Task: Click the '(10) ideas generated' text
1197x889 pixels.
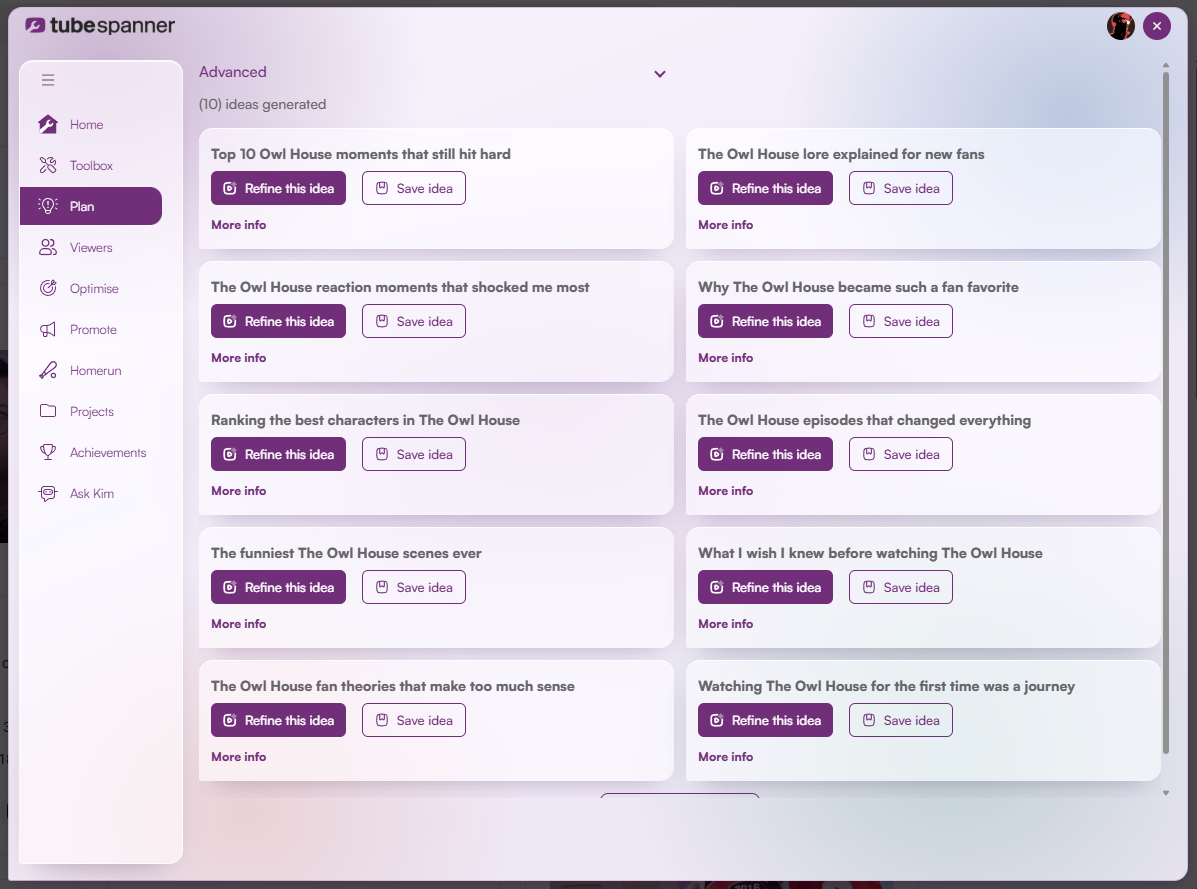Action: tap(262, 105)
